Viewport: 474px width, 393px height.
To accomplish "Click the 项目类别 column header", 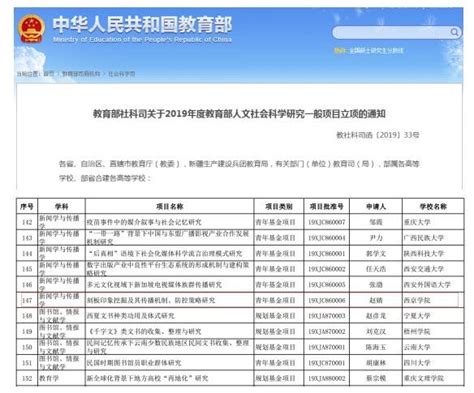I will click(x=279, y=207).
